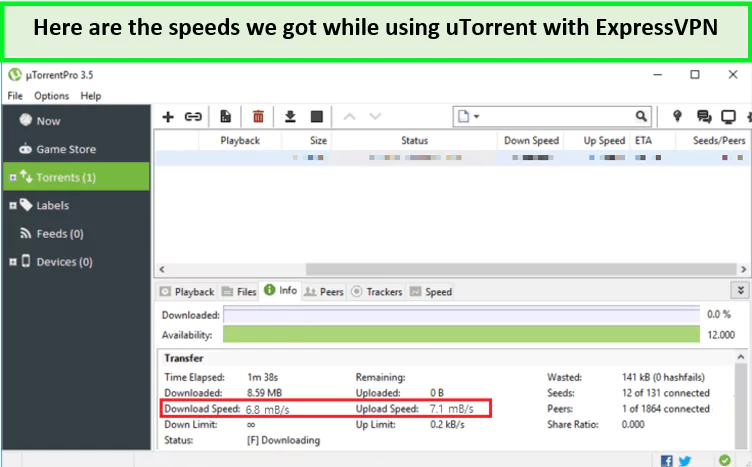Click the '0.2 kB/s' up limit value
Image resolution: width=752 pixels, height=467 pixels.
pos(447,425)
